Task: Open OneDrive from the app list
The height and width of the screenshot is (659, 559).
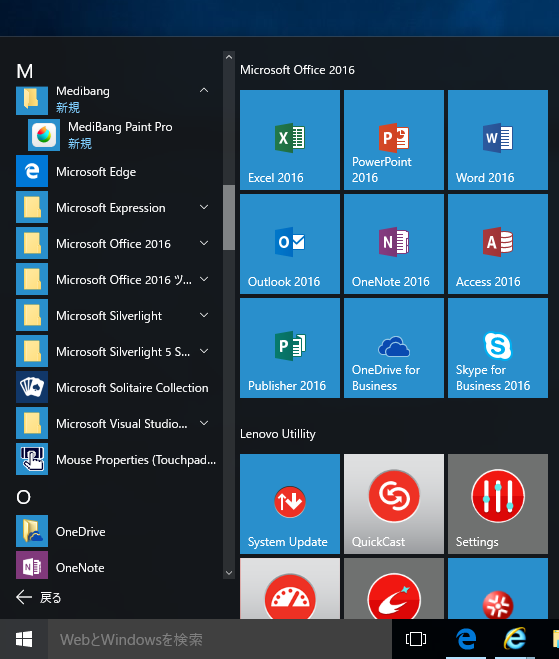Action: [117, 531]
